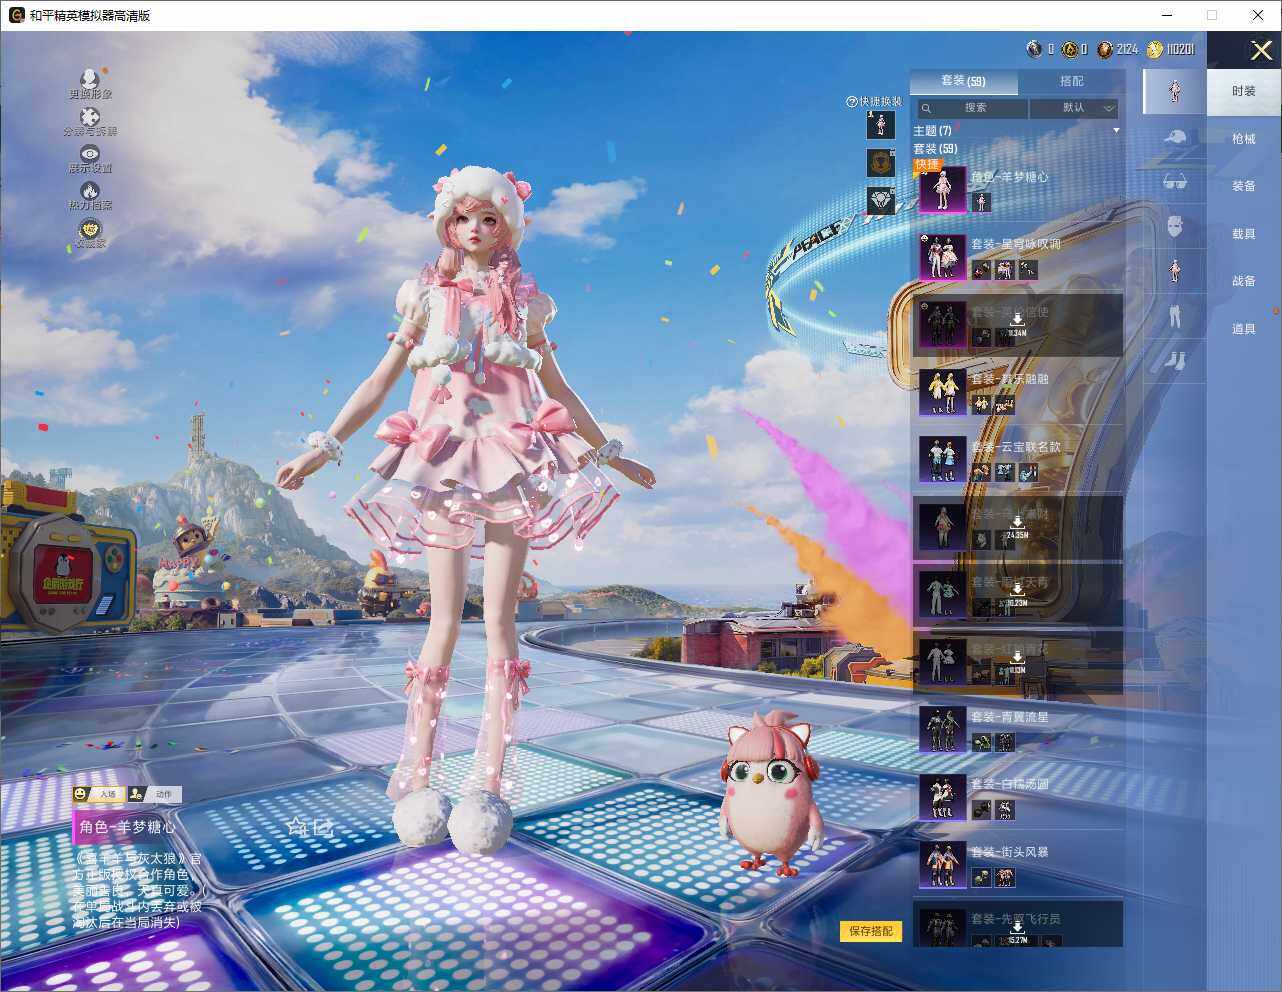Open 展示设置 eye icon
The width and height of the screenshot is (1282, 992).
(90, 154)
